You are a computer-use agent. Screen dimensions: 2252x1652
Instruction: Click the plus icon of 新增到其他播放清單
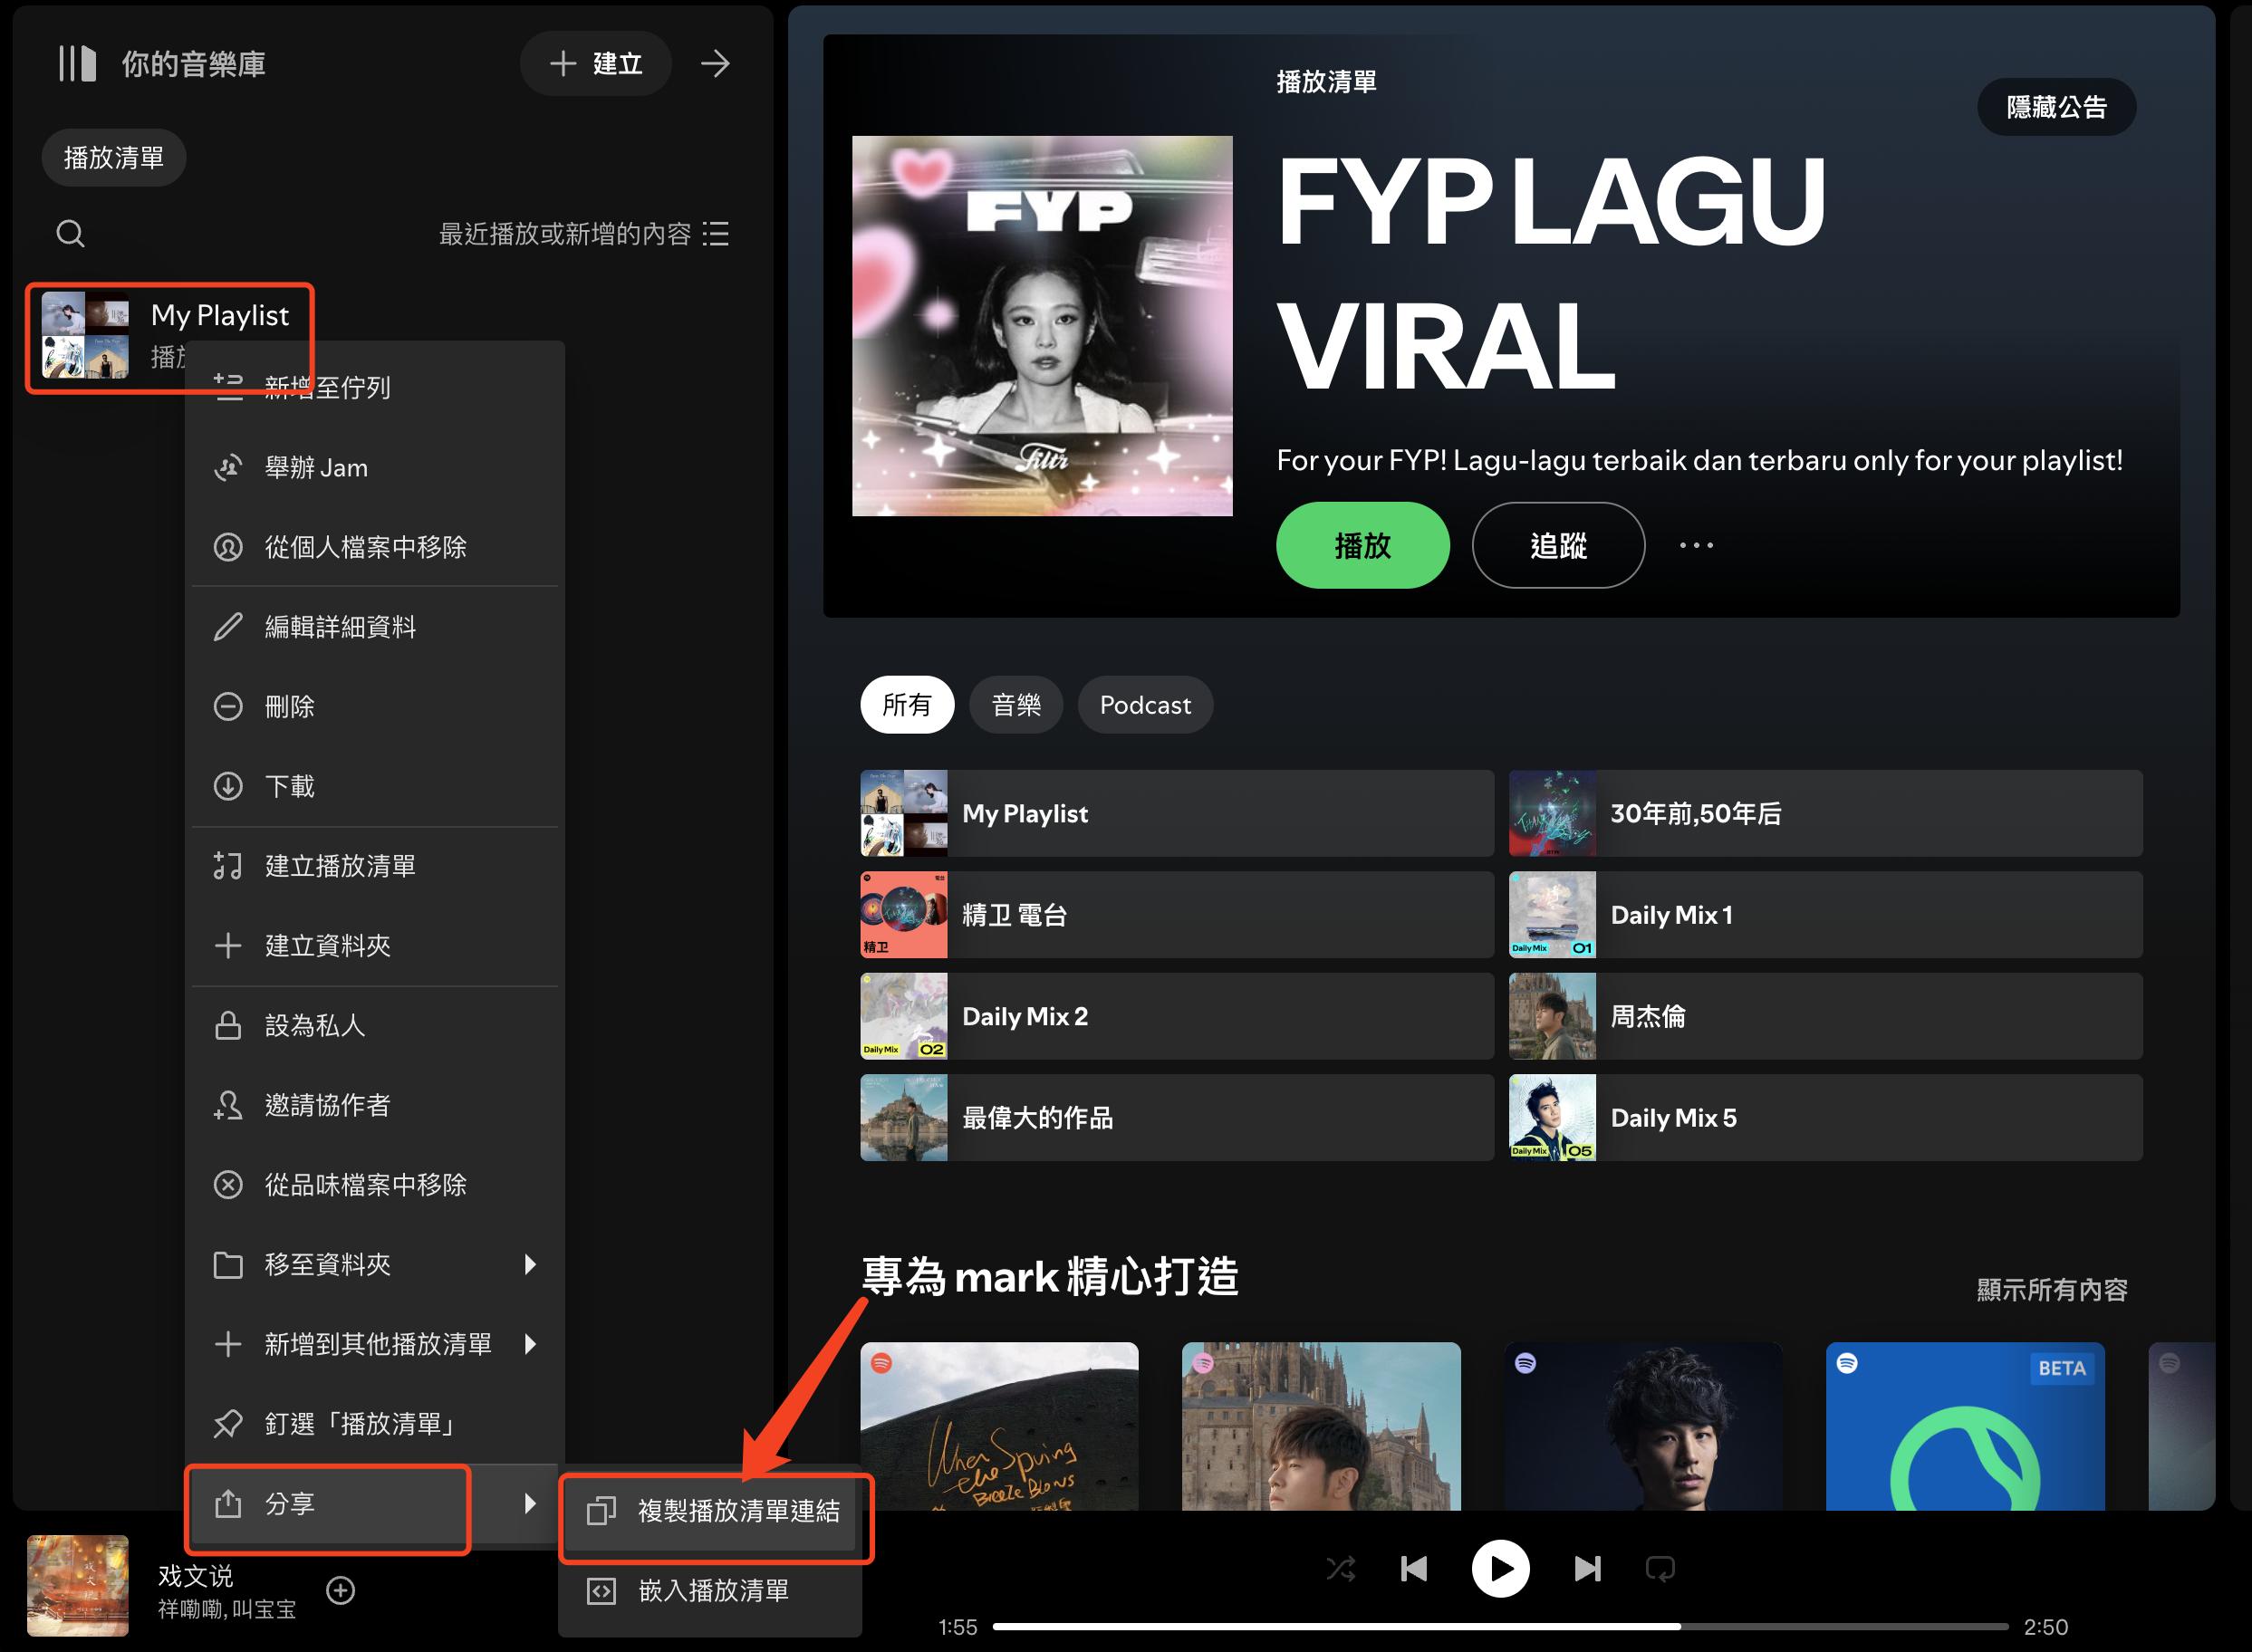228,1344
